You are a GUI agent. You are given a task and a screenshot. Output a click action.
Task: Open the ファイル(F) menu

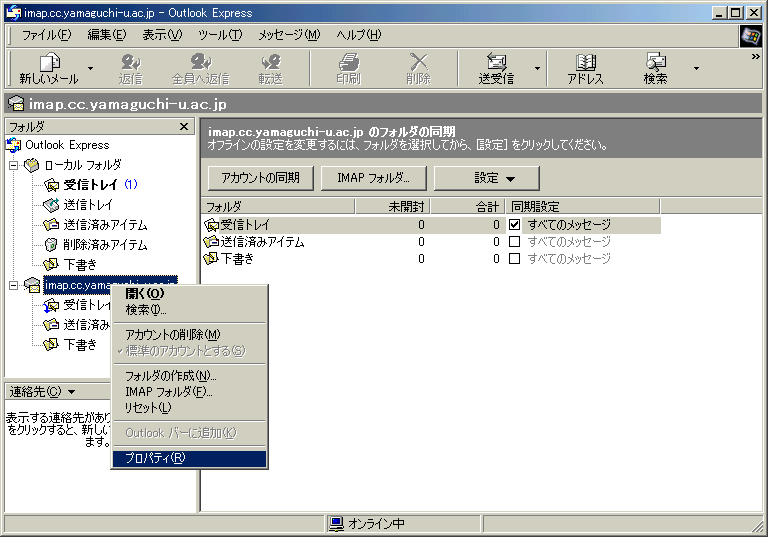(x=47, y=35)
